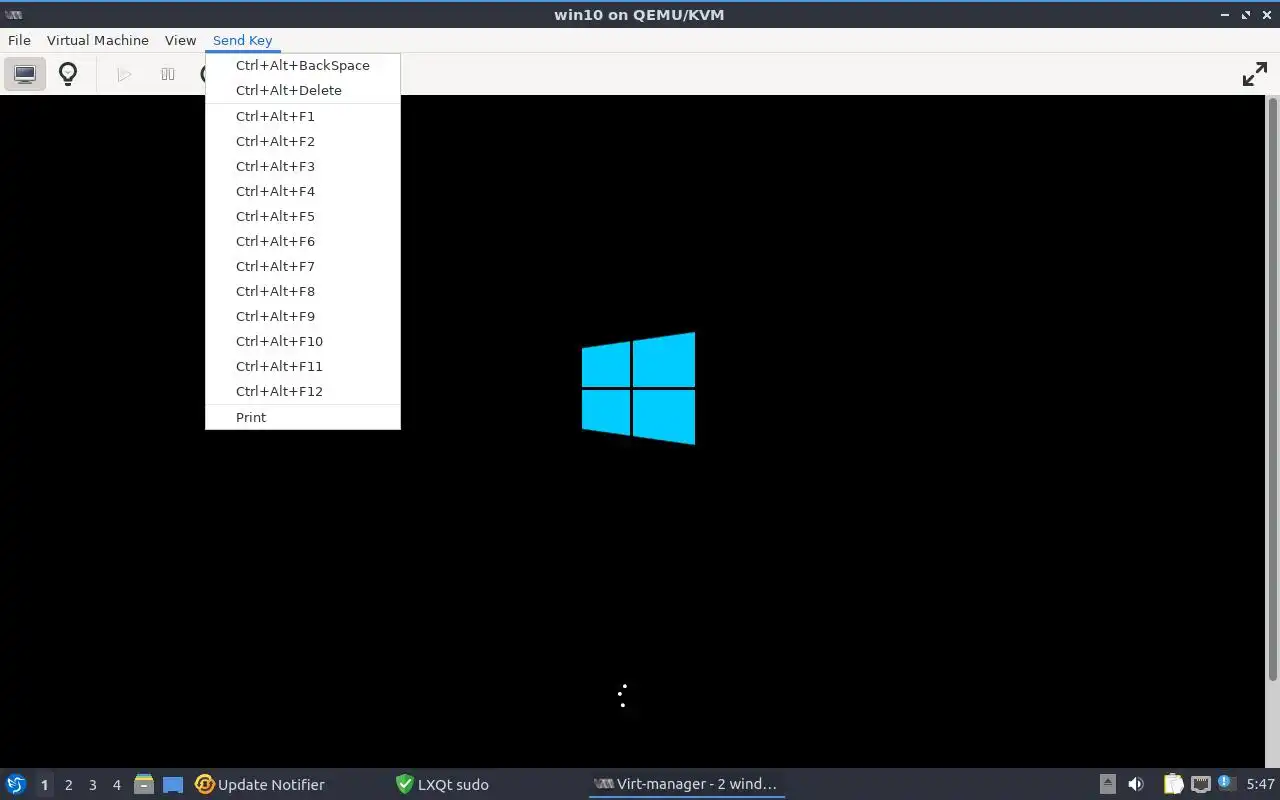Switch to virtual desktop 4
Screen dimensions: 1280x800
pos(116,785)
